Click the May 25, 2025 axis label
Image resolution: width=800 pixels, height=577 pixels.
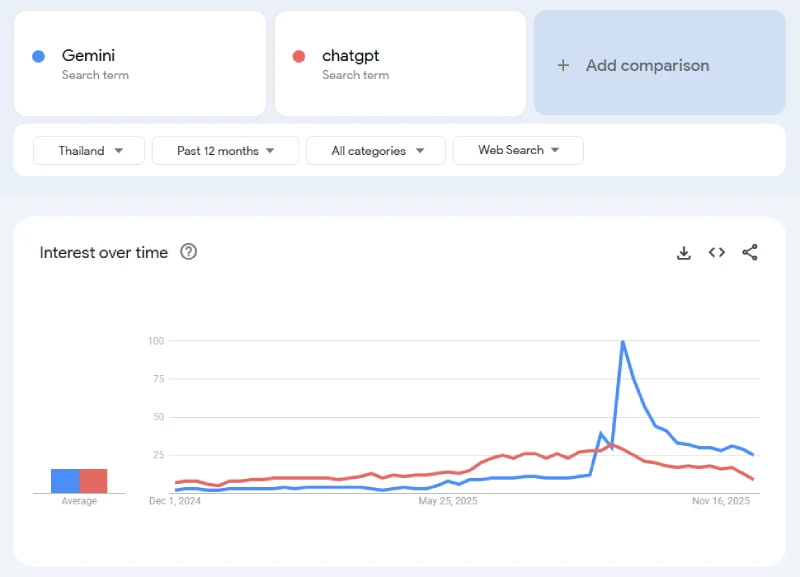coord(447,501)
